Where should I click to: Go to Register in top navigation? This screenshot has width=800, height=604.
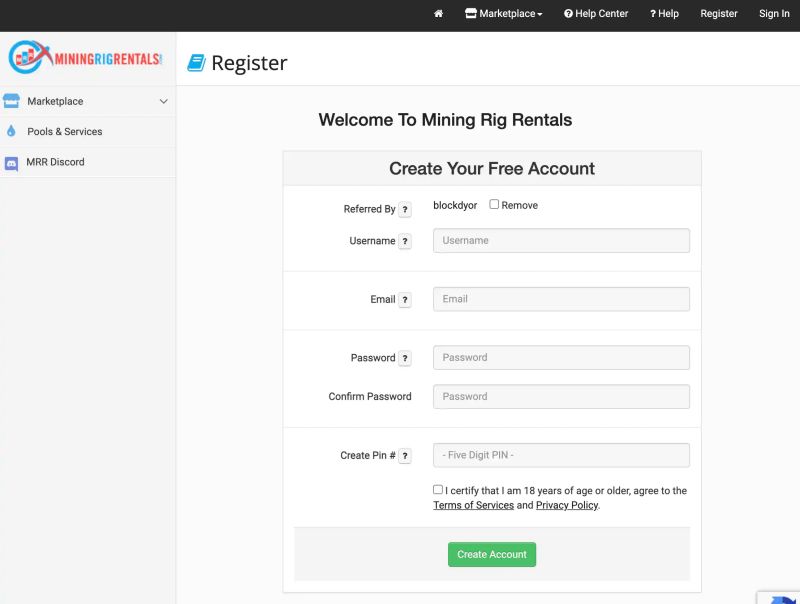719,14
